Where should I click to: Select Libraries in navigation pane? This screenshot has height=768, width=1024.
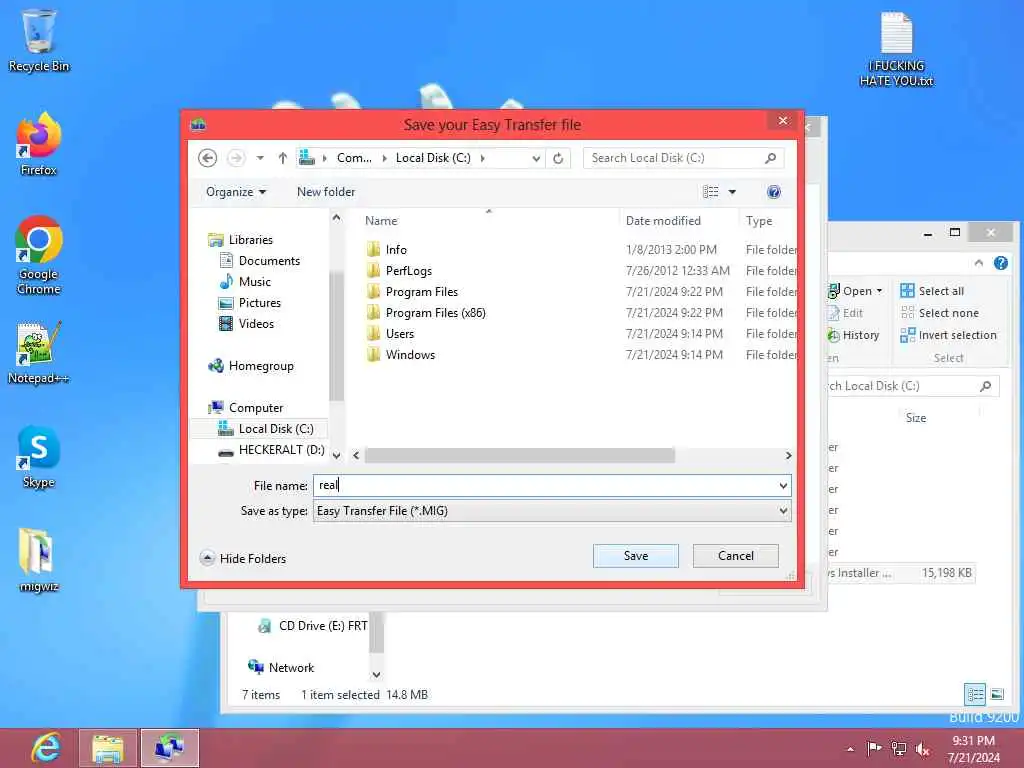tap(240, 240)
